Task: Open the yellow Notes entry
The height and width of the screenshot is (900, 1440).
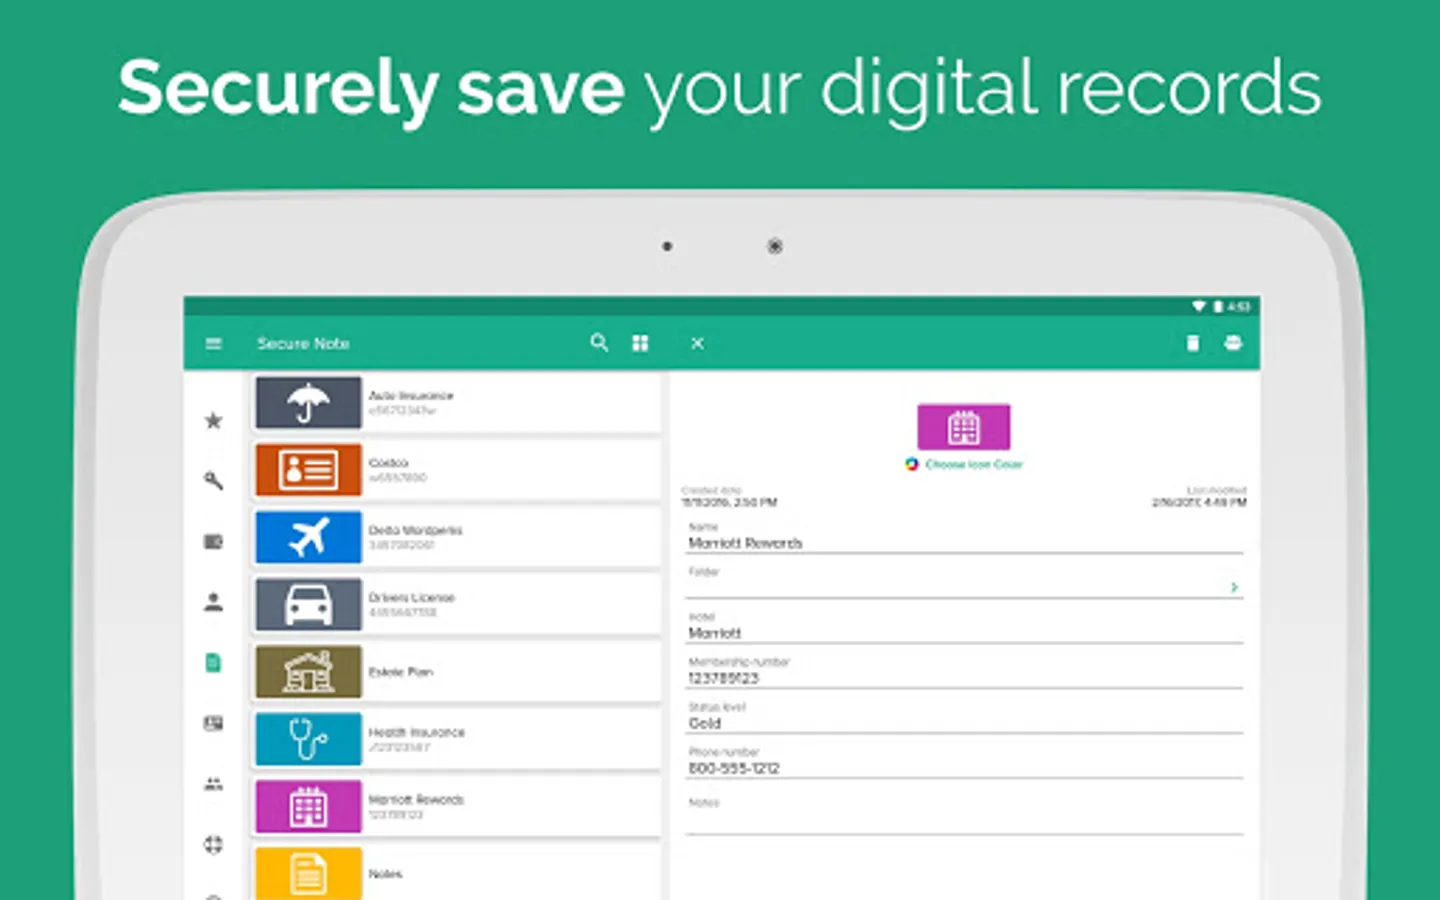Action: click(x=457, y=873)
